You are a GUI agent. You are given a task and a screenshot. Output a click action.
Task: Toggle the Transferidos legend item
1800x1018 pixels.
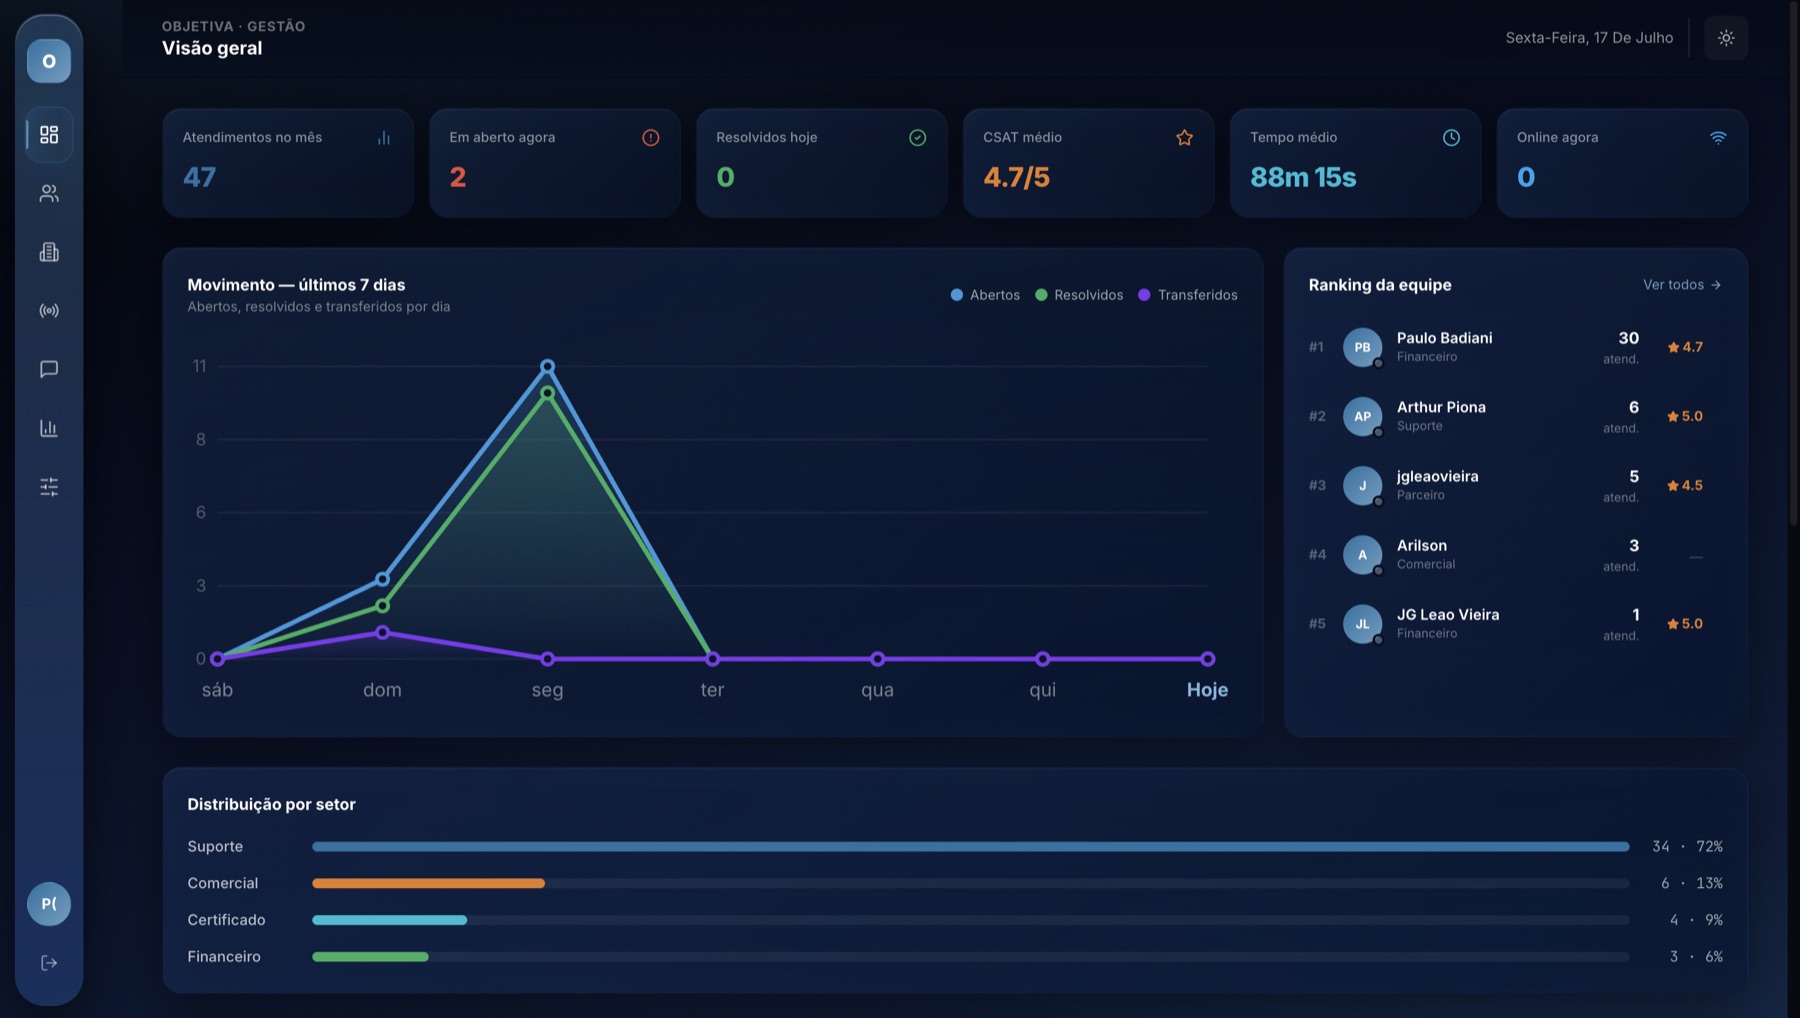[1188, 295]
